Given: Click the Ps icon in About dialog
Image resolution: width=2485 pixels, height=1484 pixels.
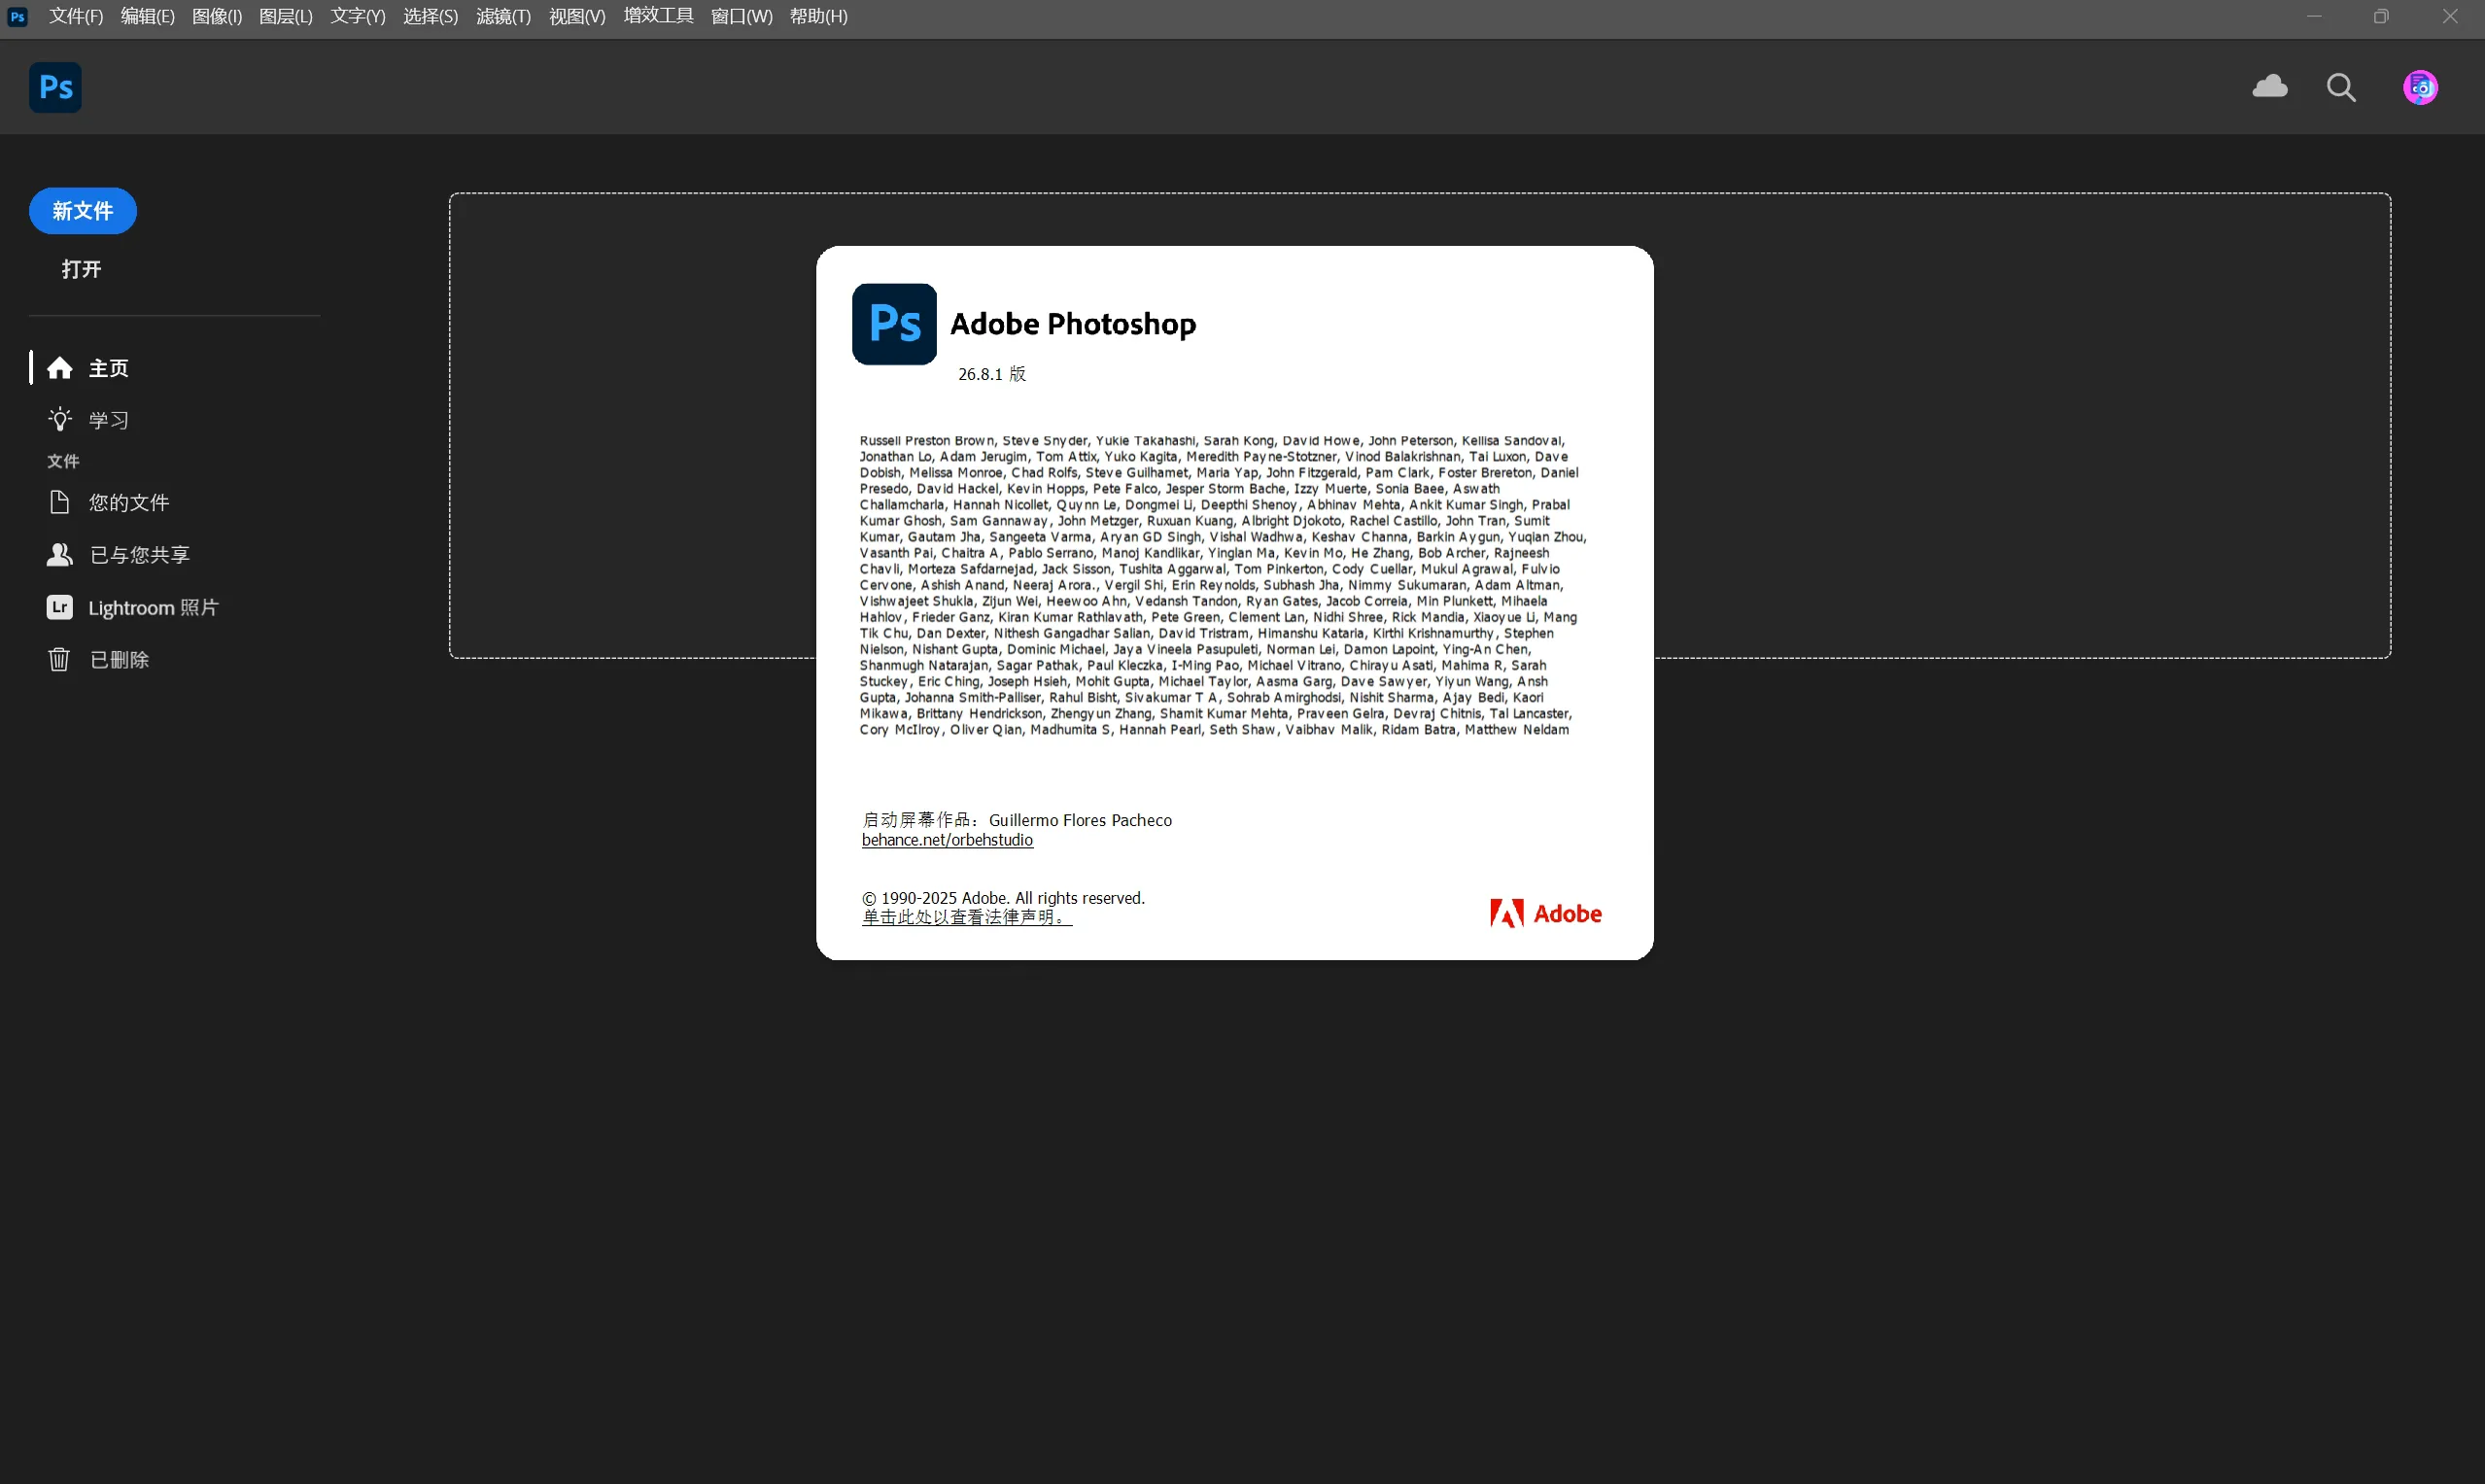Looking at the screenshot, I should (x=894, y=324).
